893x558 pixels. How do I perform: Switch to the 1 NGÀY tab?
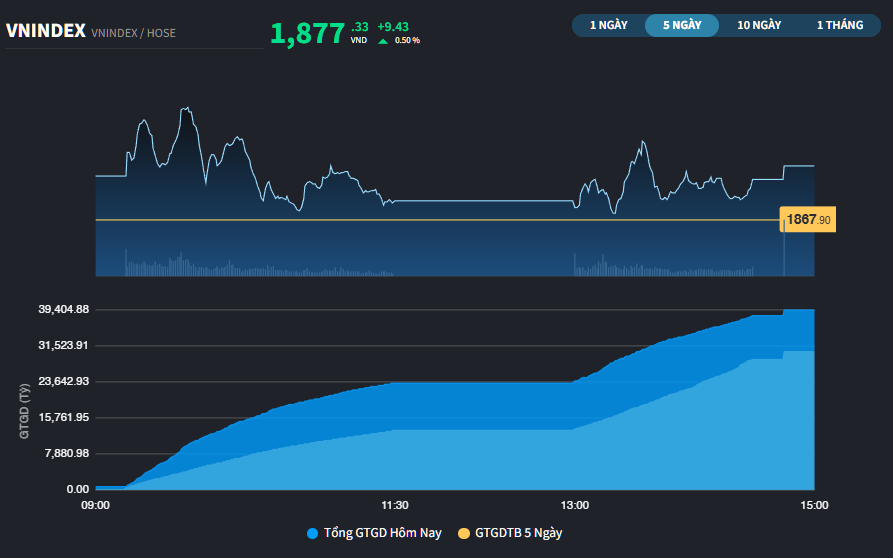coord(608,25)
